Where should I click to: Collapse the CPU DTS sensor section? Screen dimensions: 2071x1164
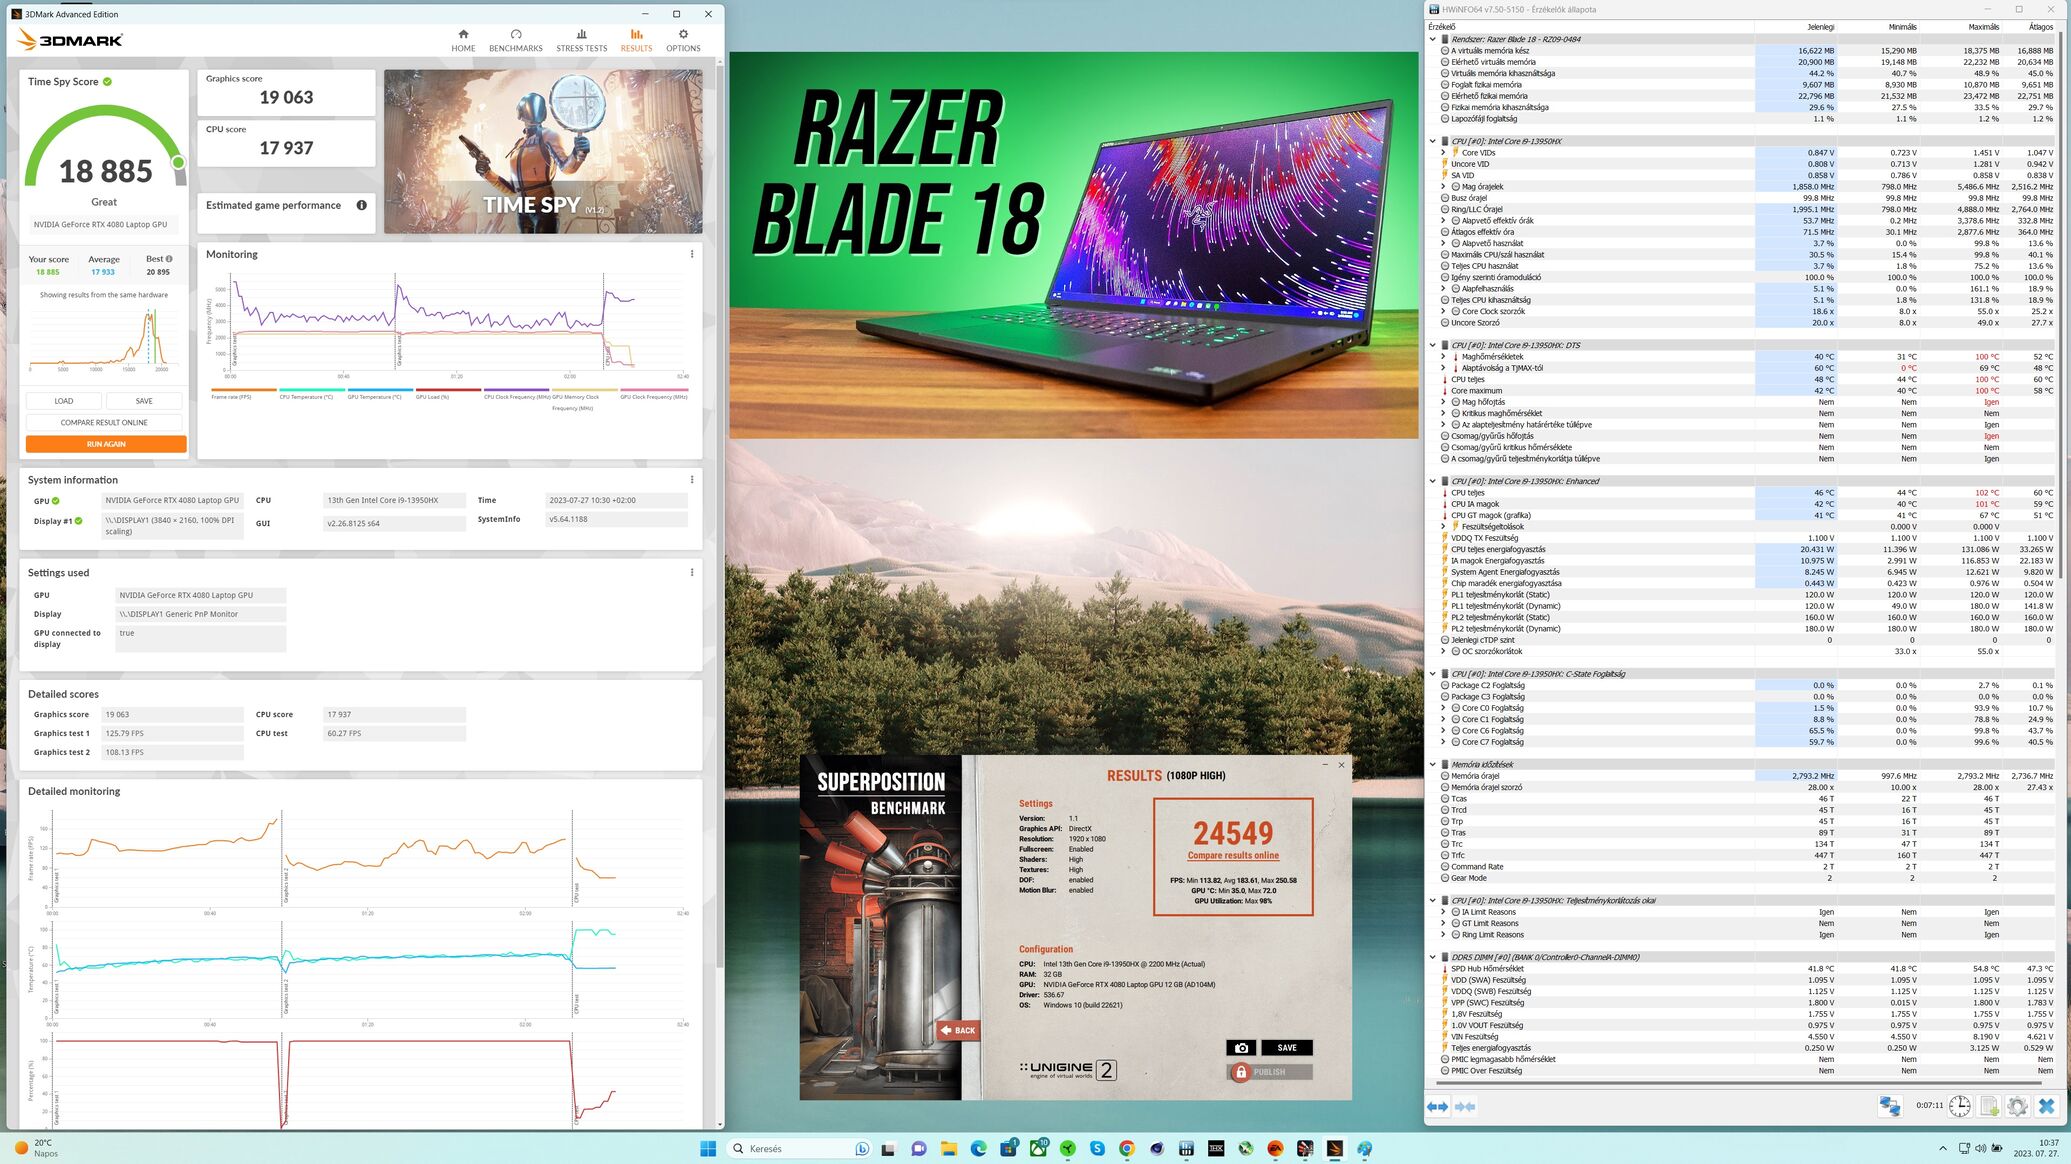1433,345
